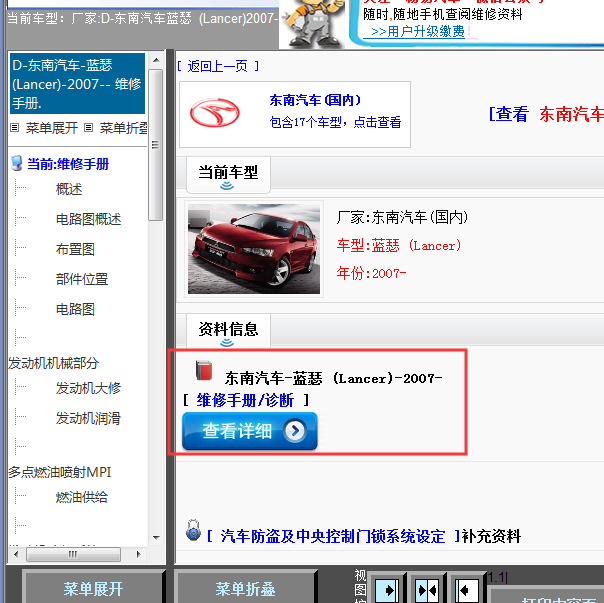Click the 菜单展开 icon in the sidebar header
This screenshot has width=604, height=603.
point(15,128)
